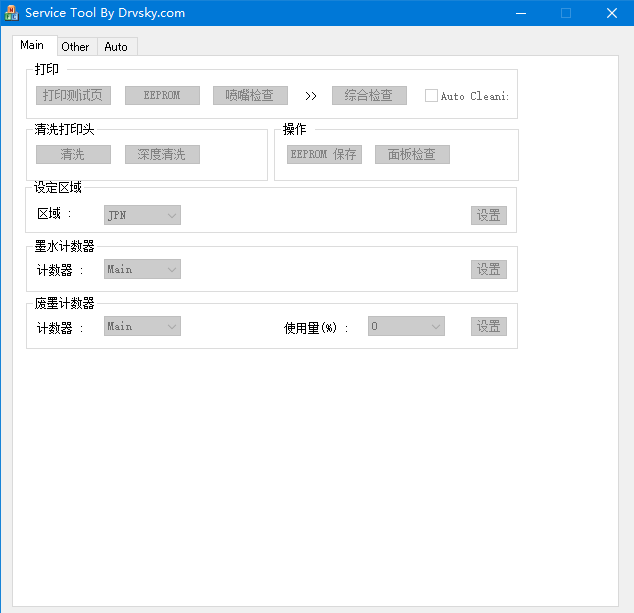This screenshot has height=613, width=634.
Task: Click the EEPROM print button
Action: click(x=162, y=95)
